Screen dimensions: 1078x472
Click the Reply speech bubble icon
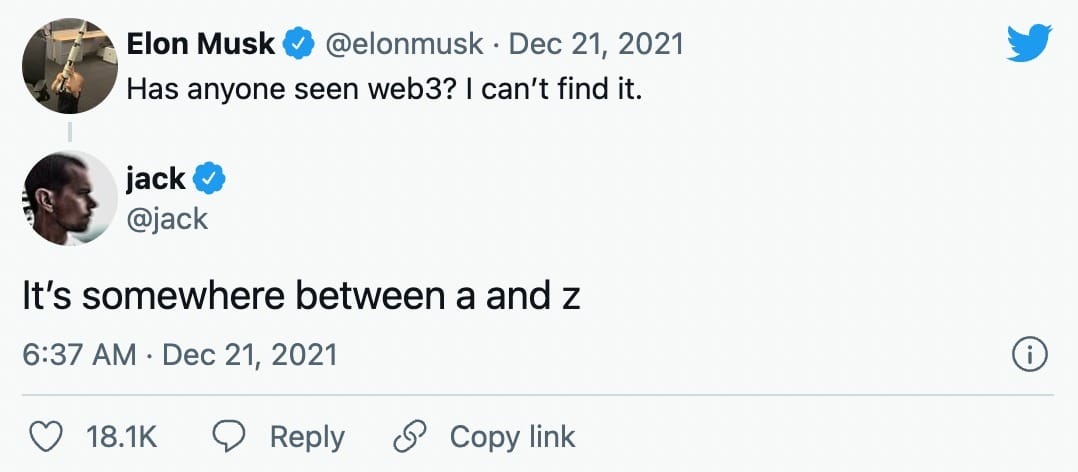tap(232, 436)
